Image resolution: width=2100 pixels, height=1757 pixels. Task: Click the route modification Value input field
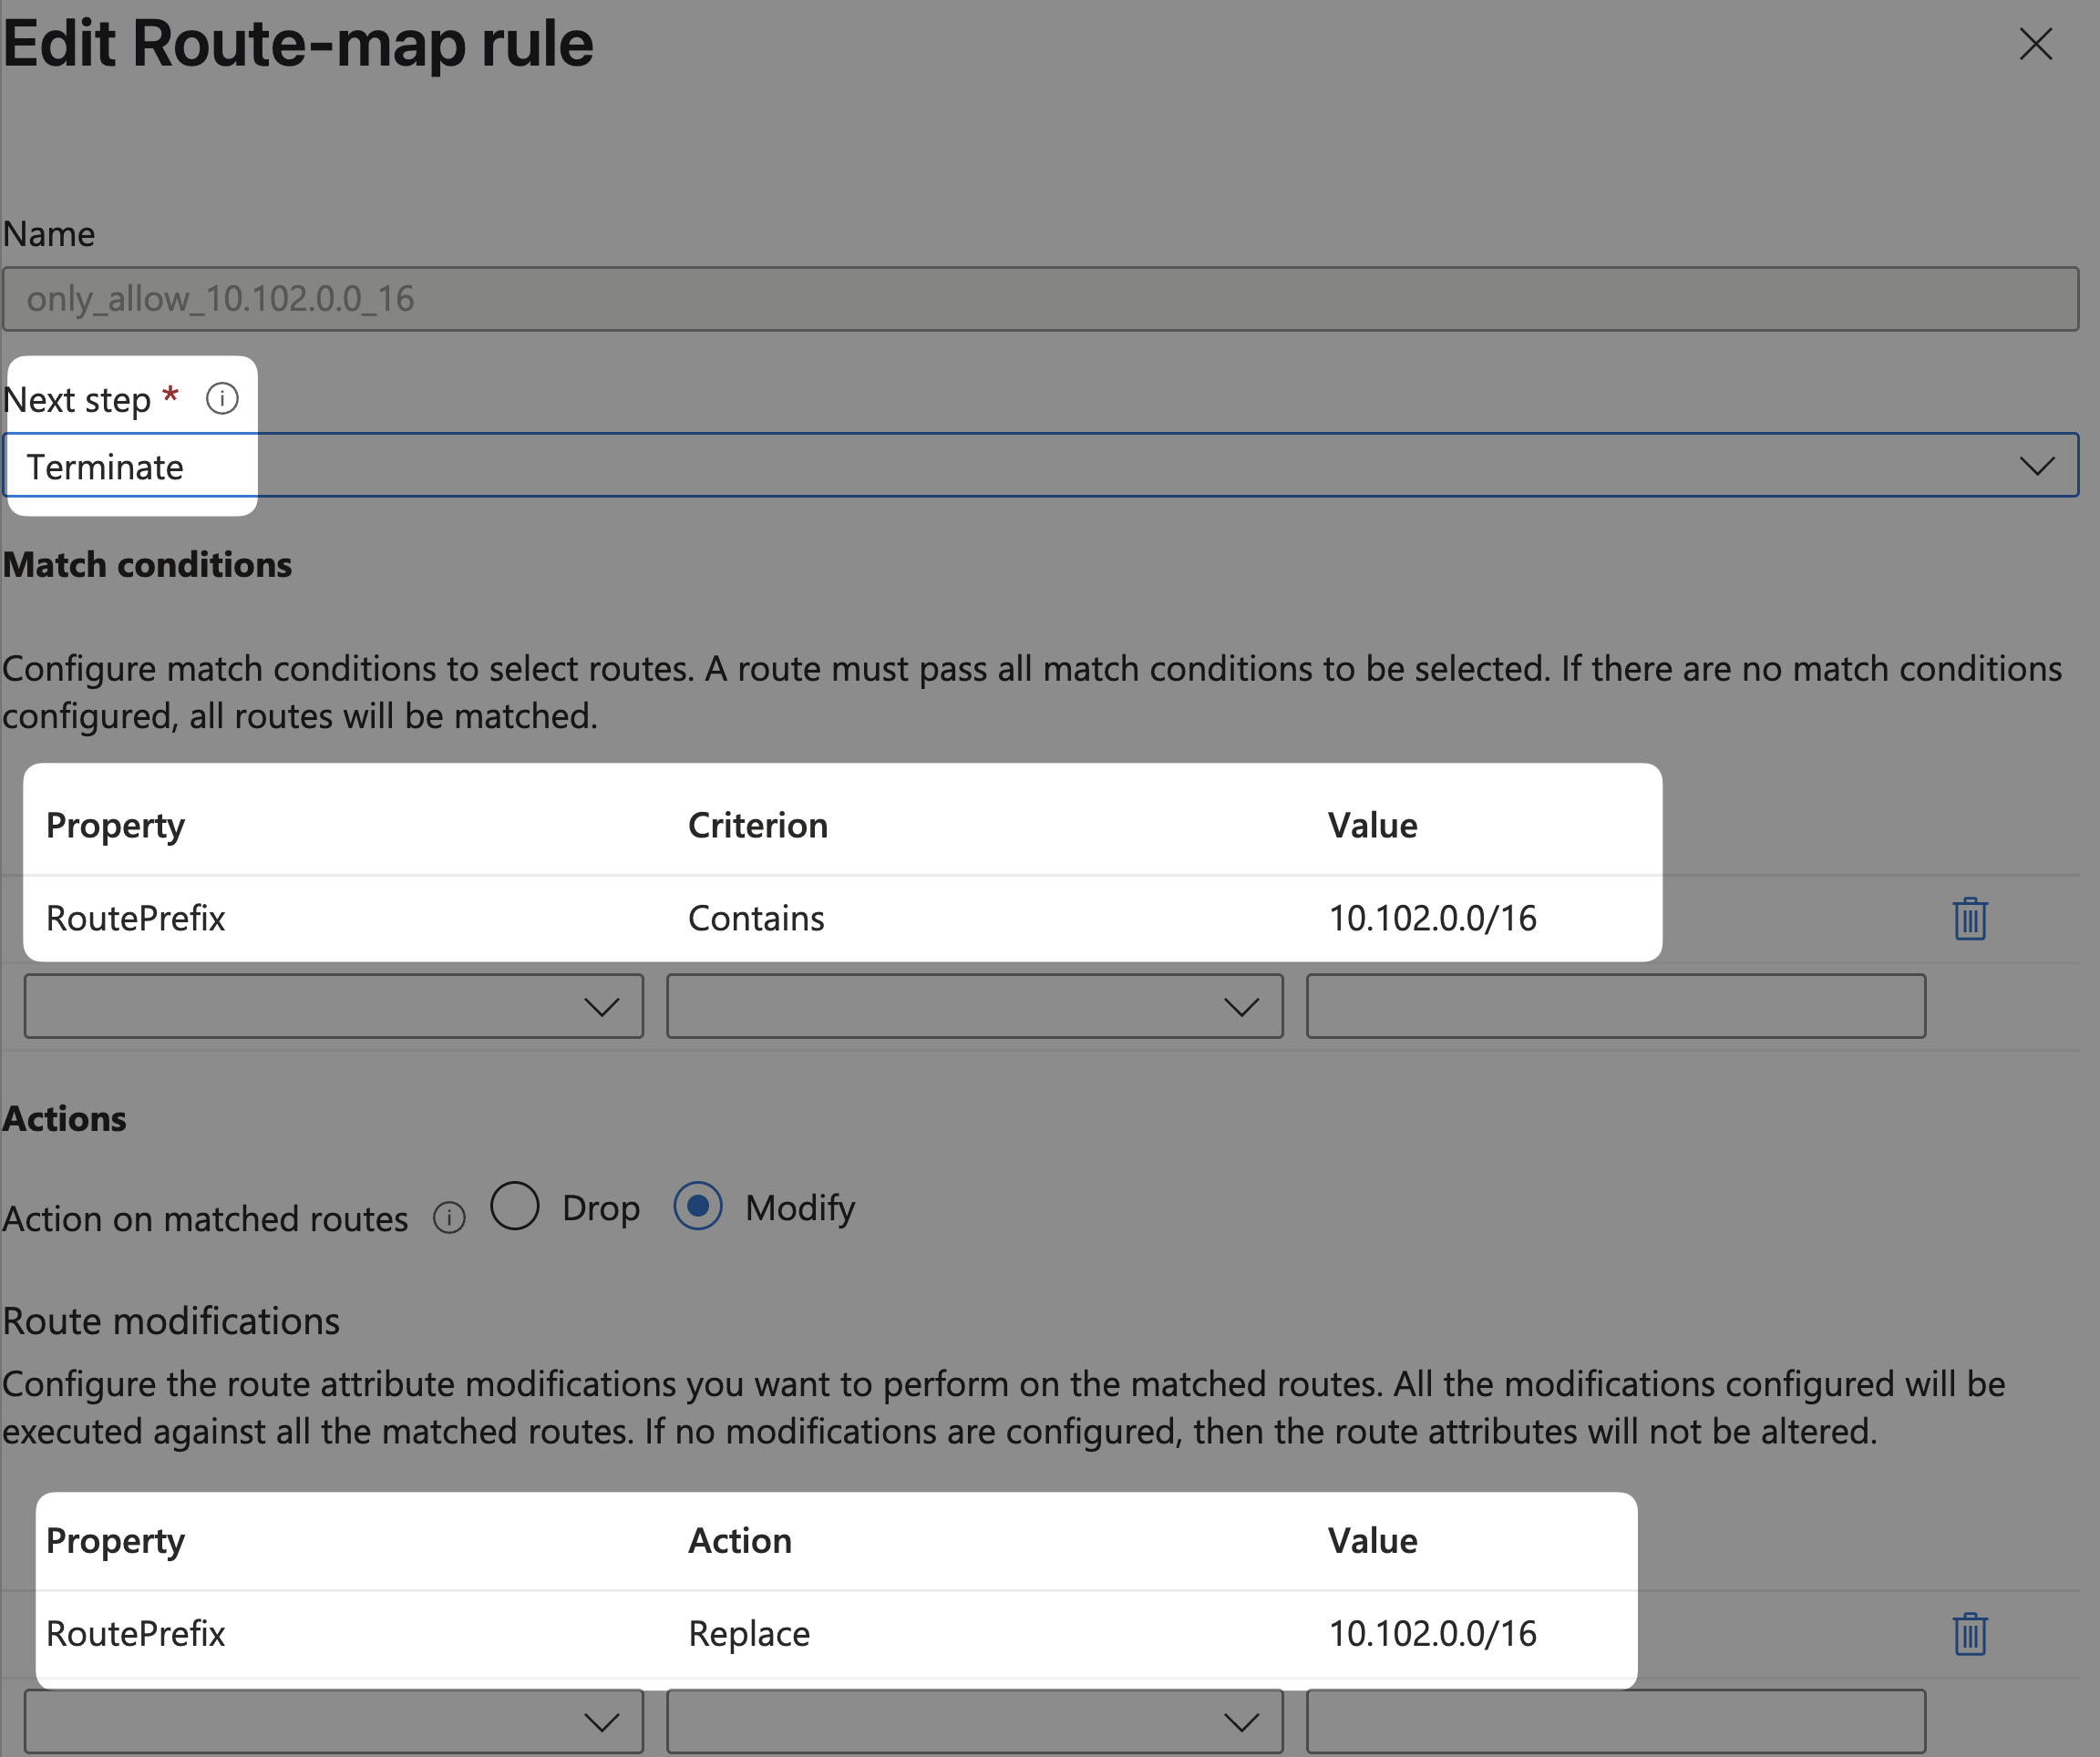tap(1615, 1722)
